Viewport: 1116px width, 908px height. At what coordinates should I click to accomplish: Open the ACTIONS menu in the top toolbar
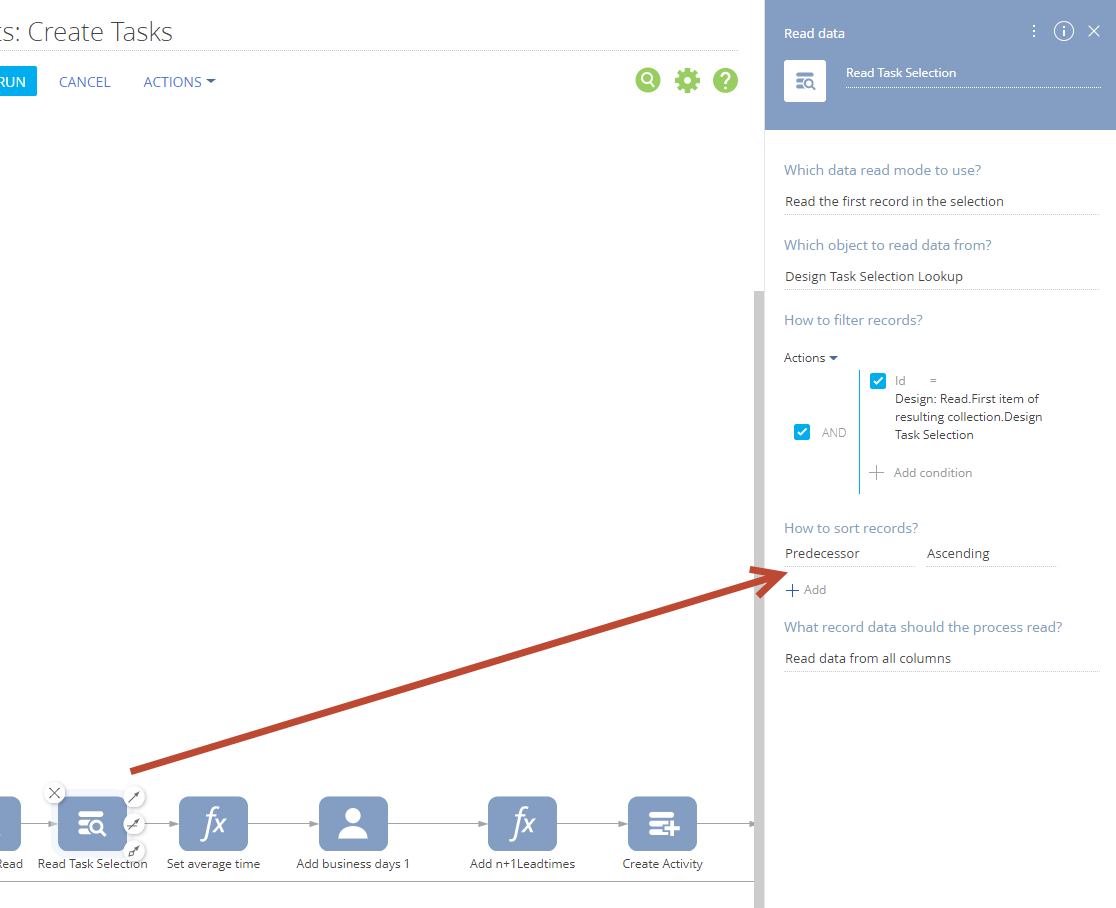click(178, 82)
